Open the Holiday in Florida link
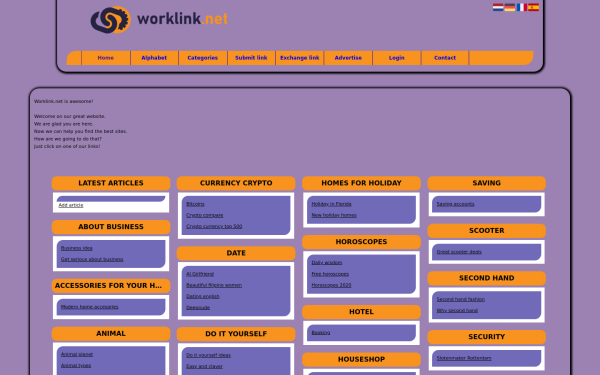Screen dimensions: 600x375 pyautogui.click(x=331, y=204)
